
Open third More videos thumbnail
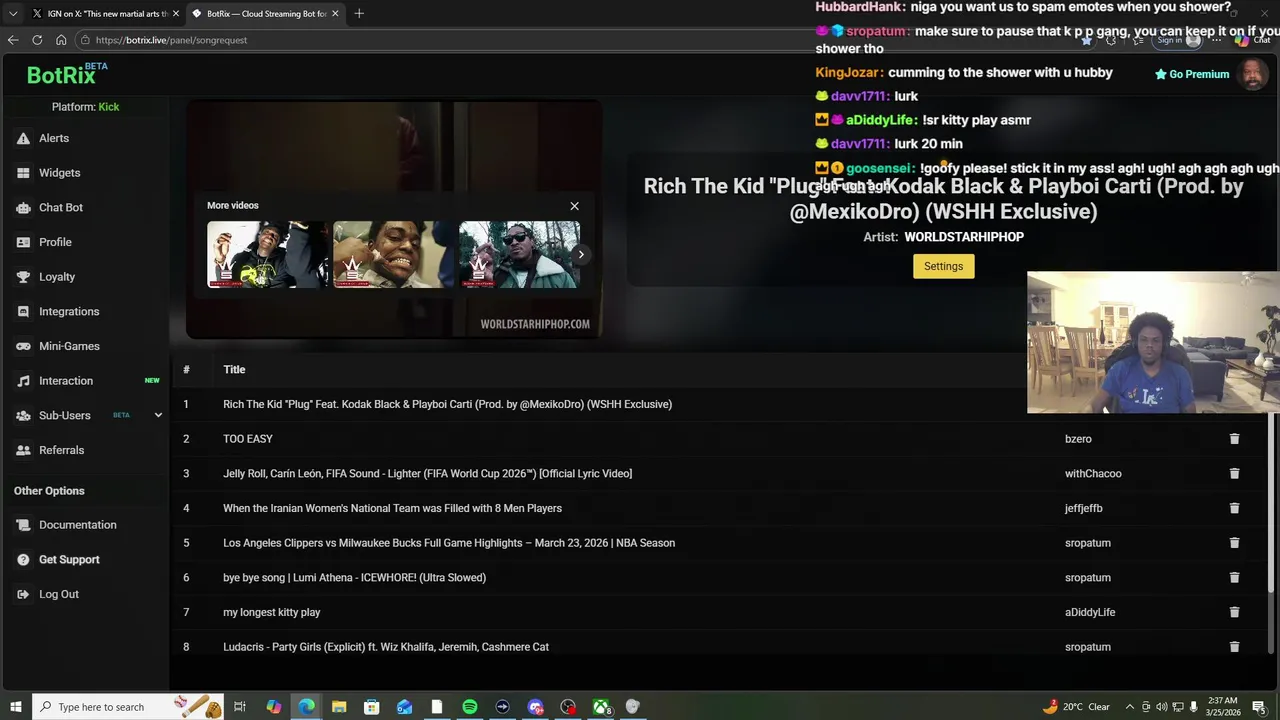519,255
